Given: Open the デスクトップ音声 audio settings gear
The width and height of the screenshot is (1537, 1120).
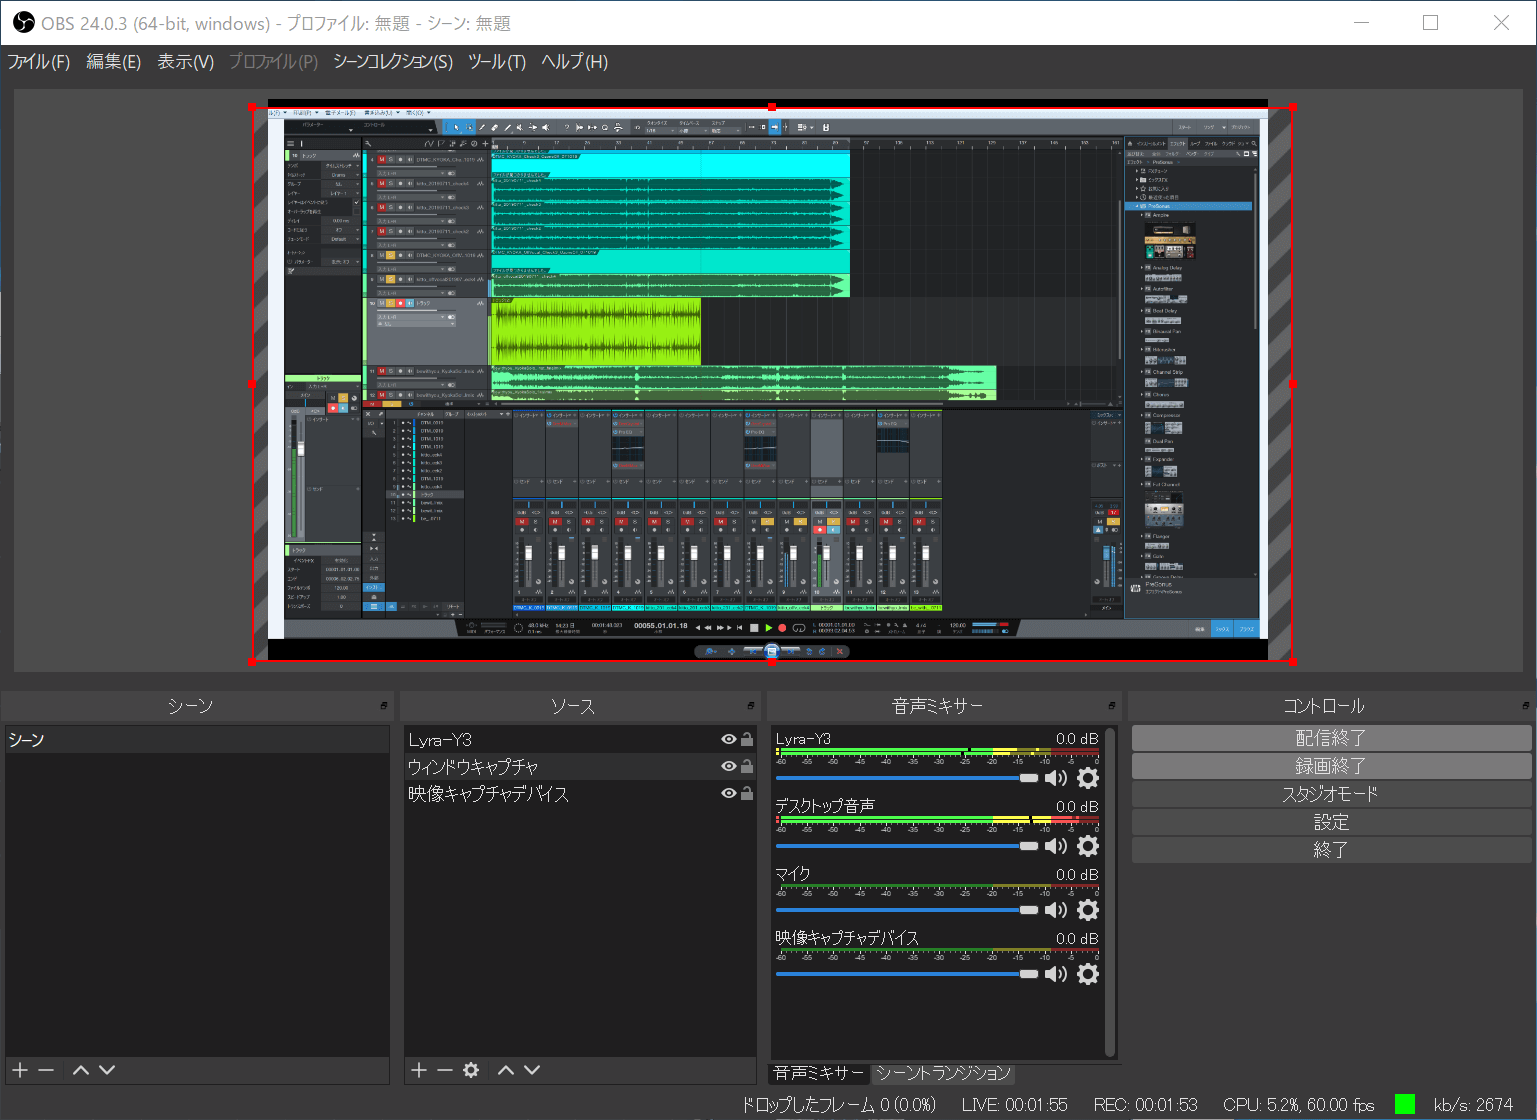Looking at the screenshot, I should [1088, 846].
